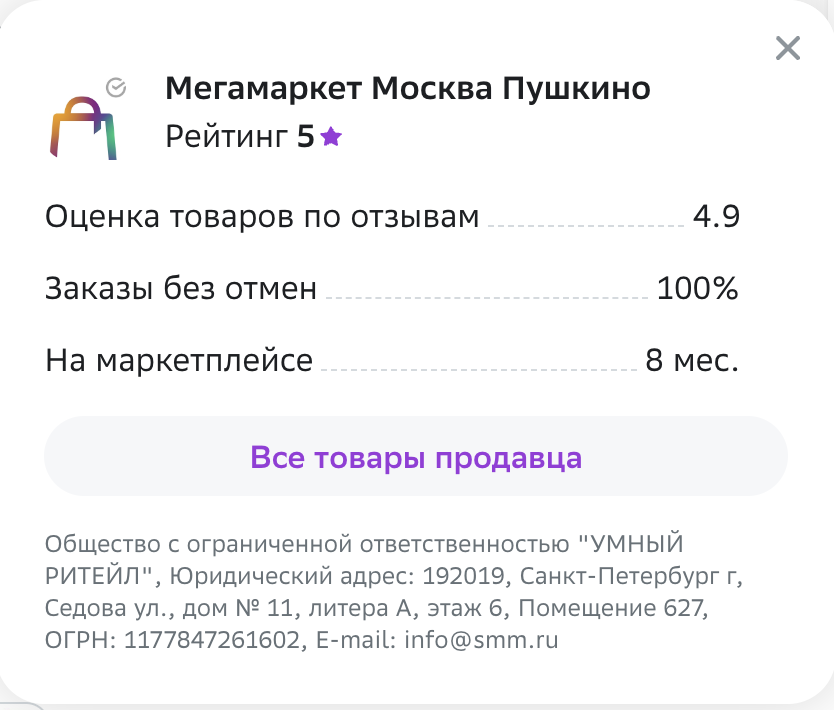Viewport: 834px width, 710px height.
Task: Click "На маркетплейсе" row label
Action: point(179,361)
